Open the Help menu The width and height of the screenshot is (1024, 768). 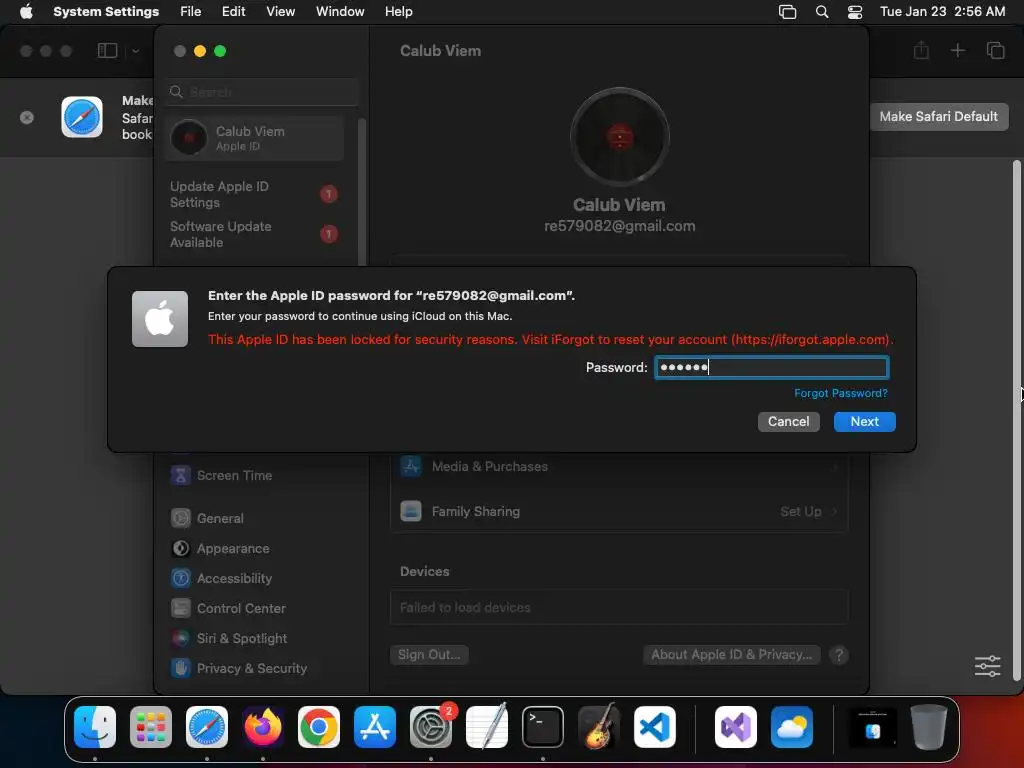pyautogui.click(x=398, y=11)
